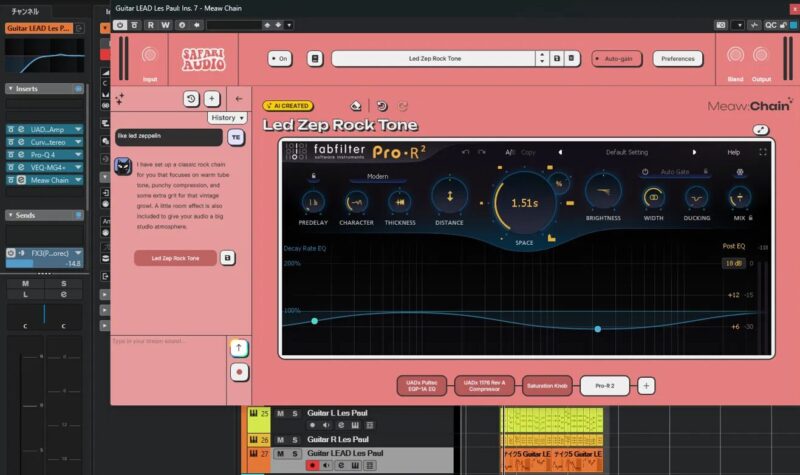This screenshot has width=800, height=475.
Task: Click the Pro-R 2 Character knob
Action: tap(356, 203)
